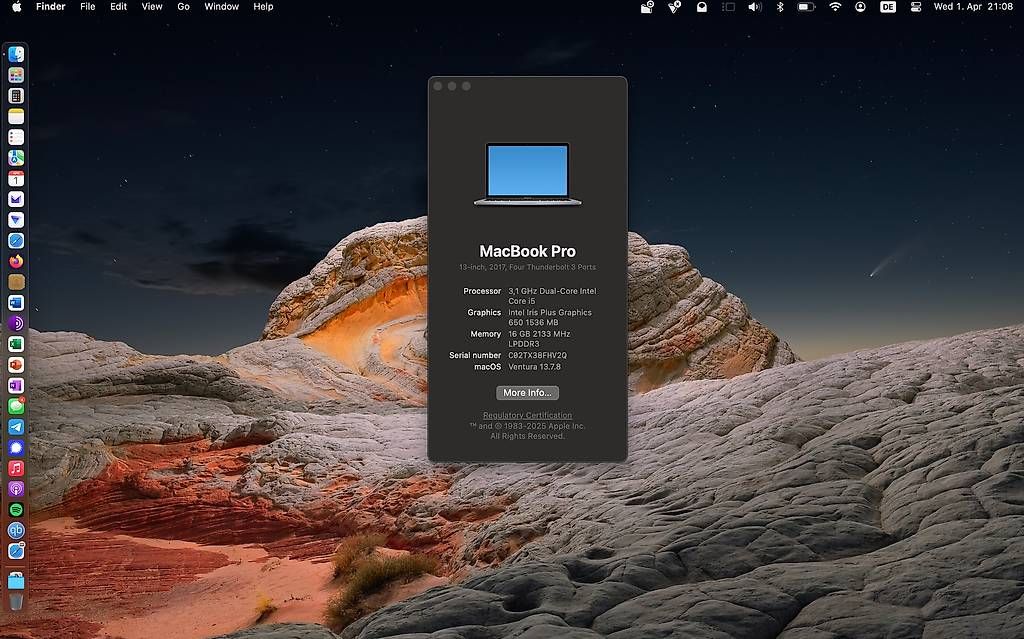Close the About This Mac window
The image size is (1024, 639).
click(x=438, y=86)
